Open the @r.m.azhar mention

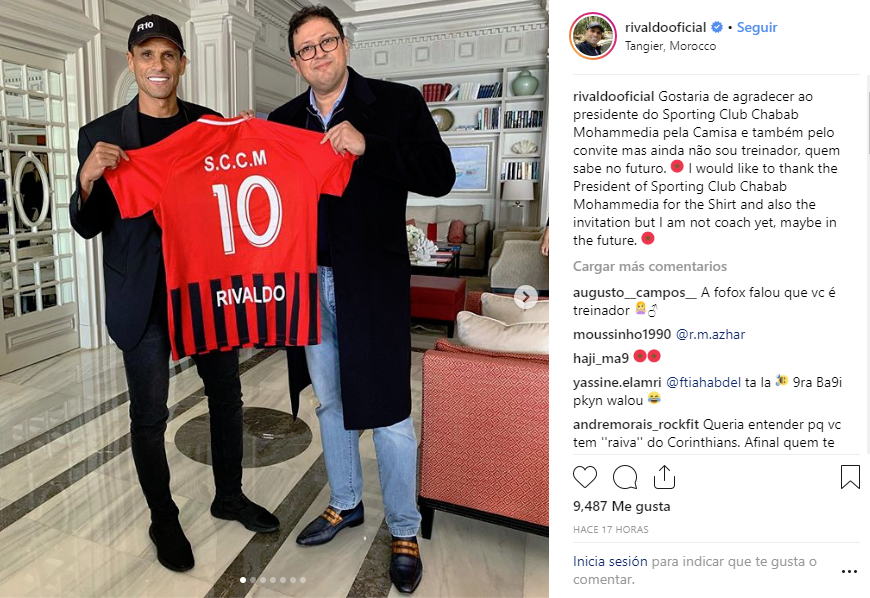pos(710,334)
